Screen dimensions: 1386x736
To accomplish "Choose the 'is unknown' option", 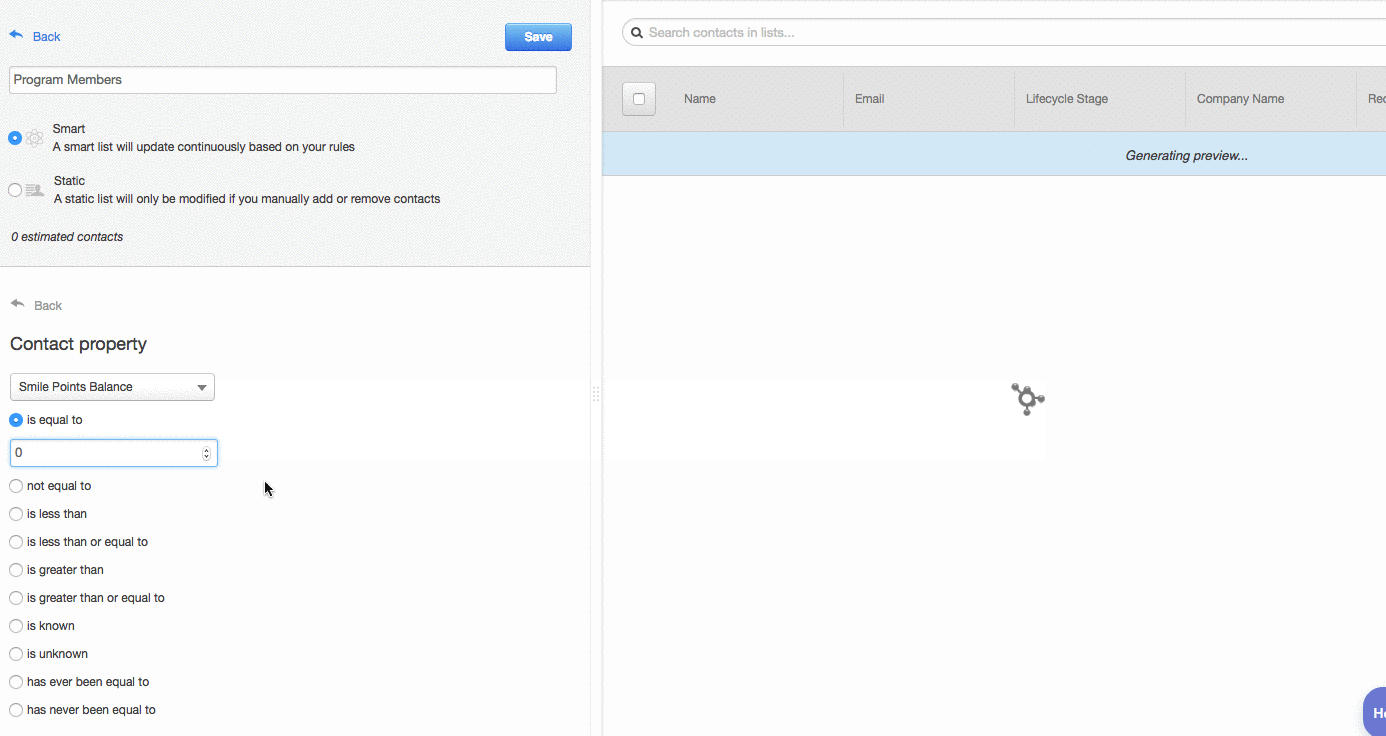I will (16, 654).
